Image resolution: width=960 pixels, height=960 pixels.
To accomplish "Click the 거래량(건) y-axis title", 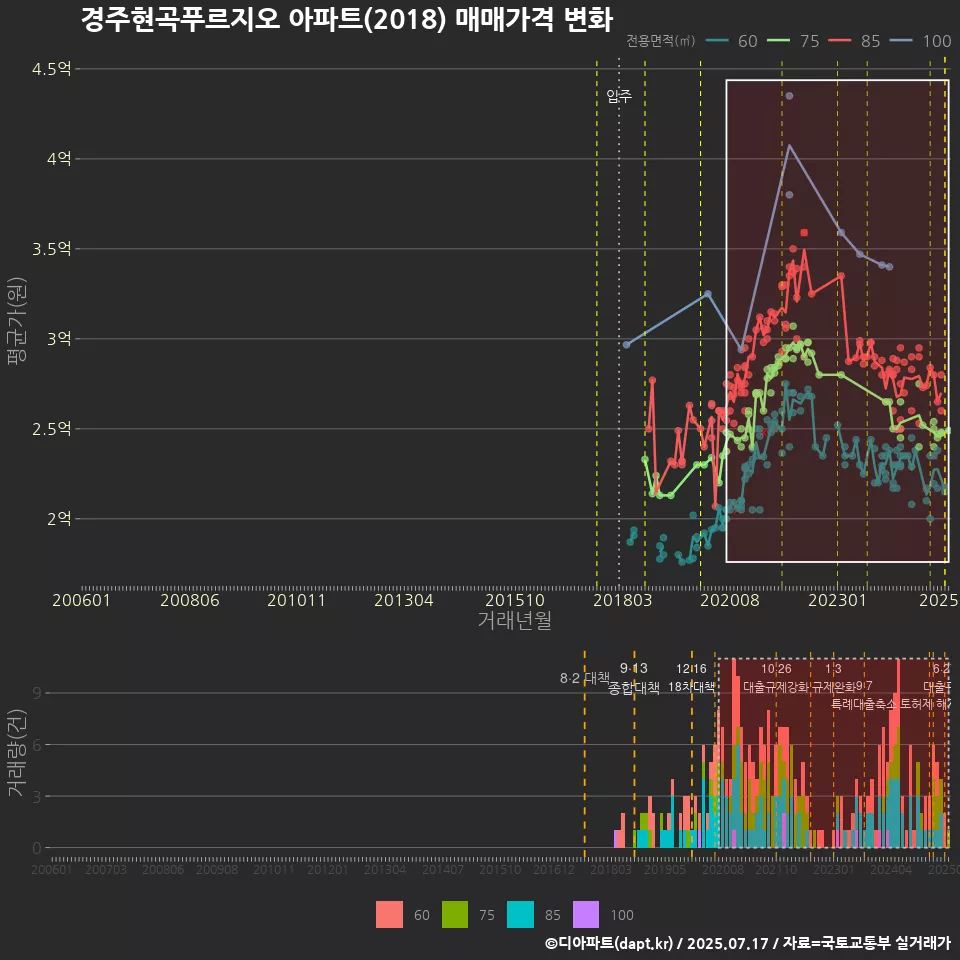I will tap(17, 752).
